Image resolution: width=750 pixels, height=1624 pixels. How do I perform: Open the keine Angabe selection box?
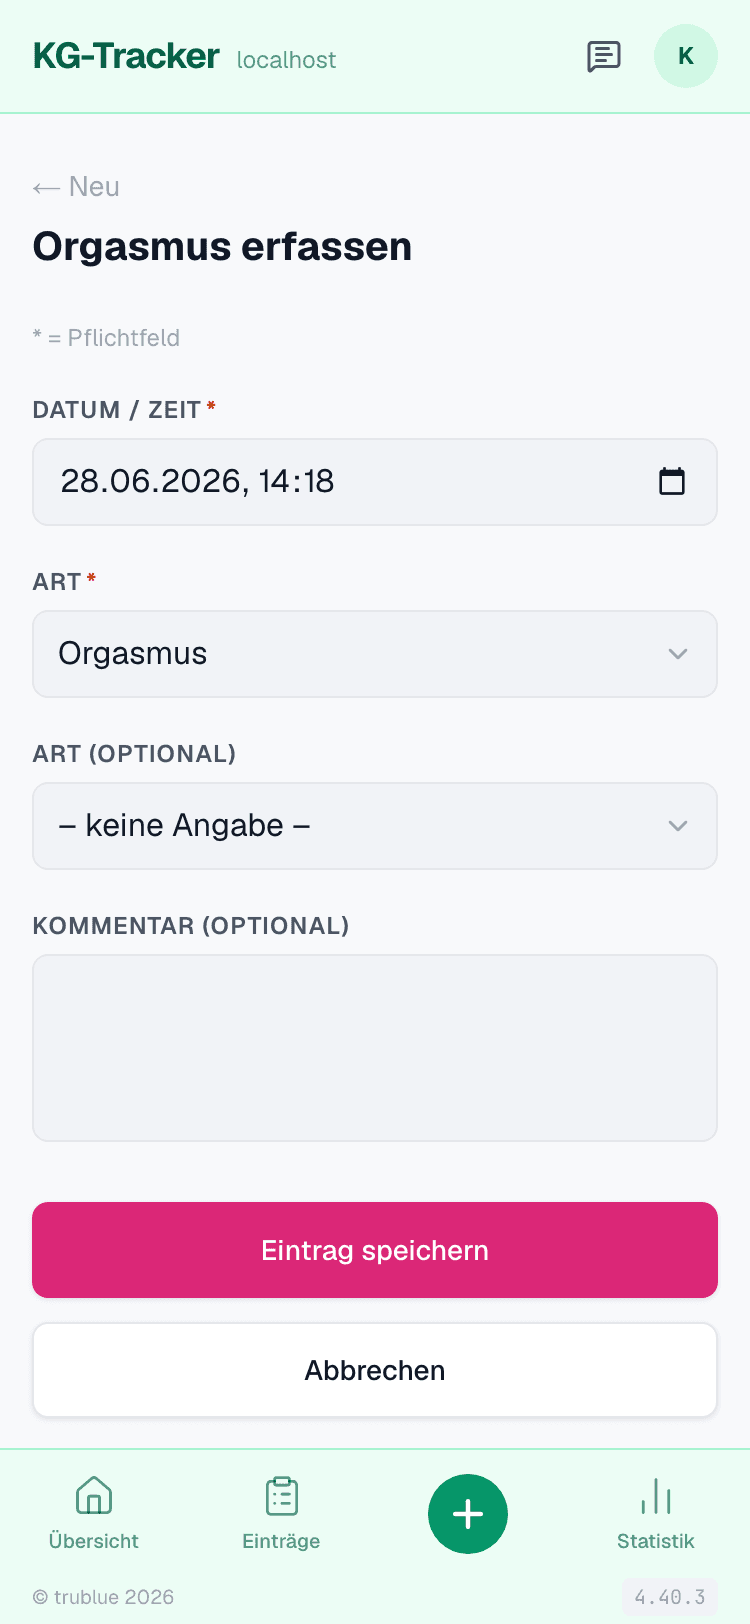[x=375, y=826]
